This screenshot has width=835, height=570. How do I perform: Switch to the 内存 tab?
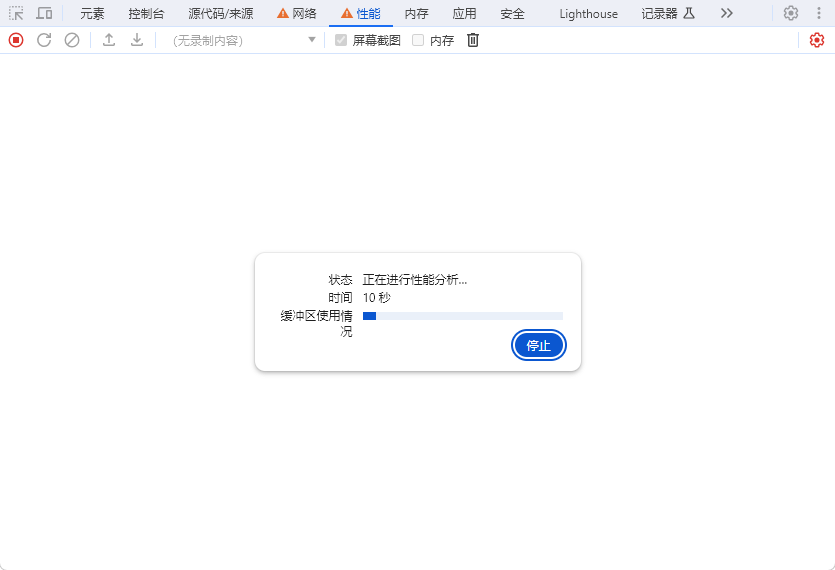[416, 14]
